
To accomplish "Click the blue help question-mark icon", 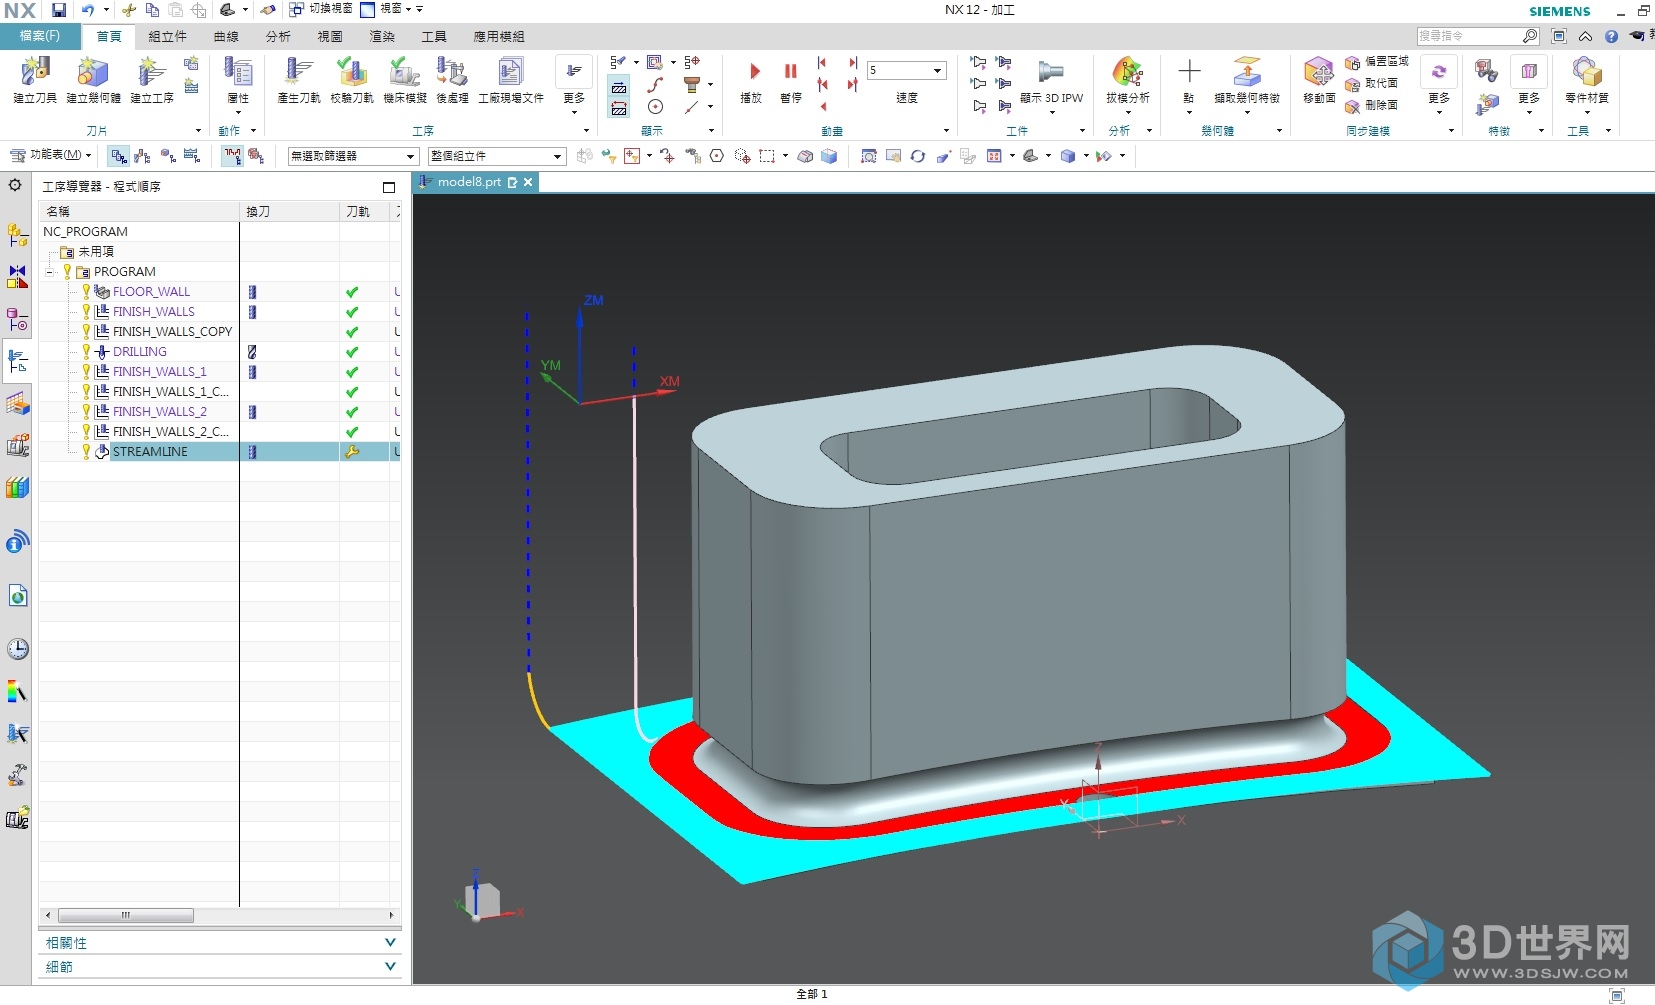I will tap(1611, 36).
